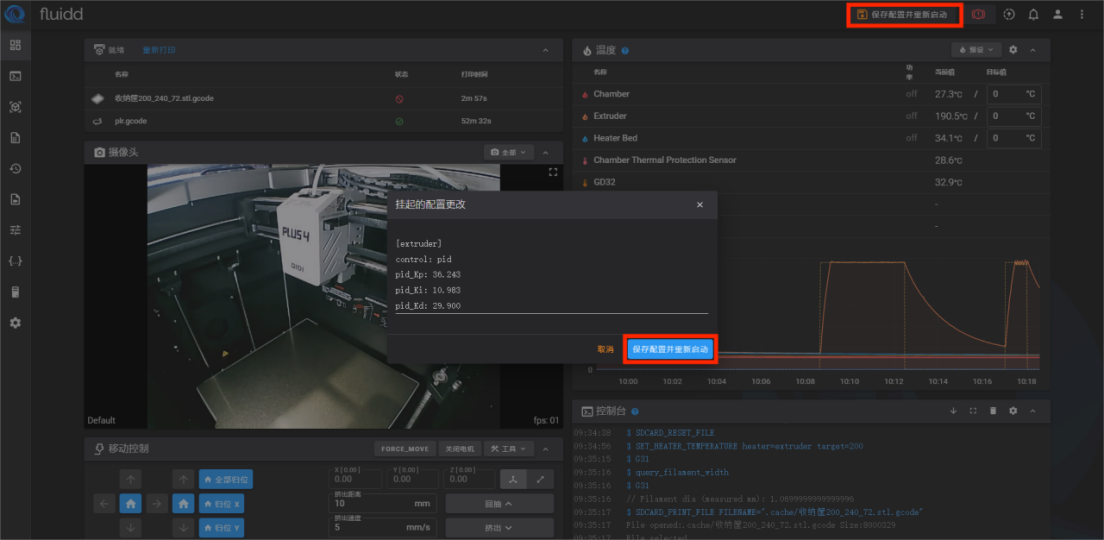1104x540 pixels.
Task: Open the three-dot top bar menu
Action: coord(1081,15)
